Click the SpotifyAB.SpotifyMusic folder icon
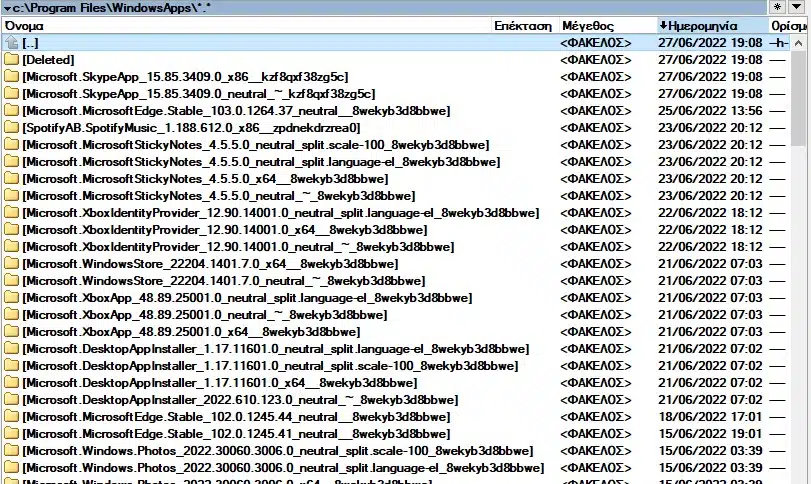This screenshot has width=811, height=484. [x=11, y=128]
